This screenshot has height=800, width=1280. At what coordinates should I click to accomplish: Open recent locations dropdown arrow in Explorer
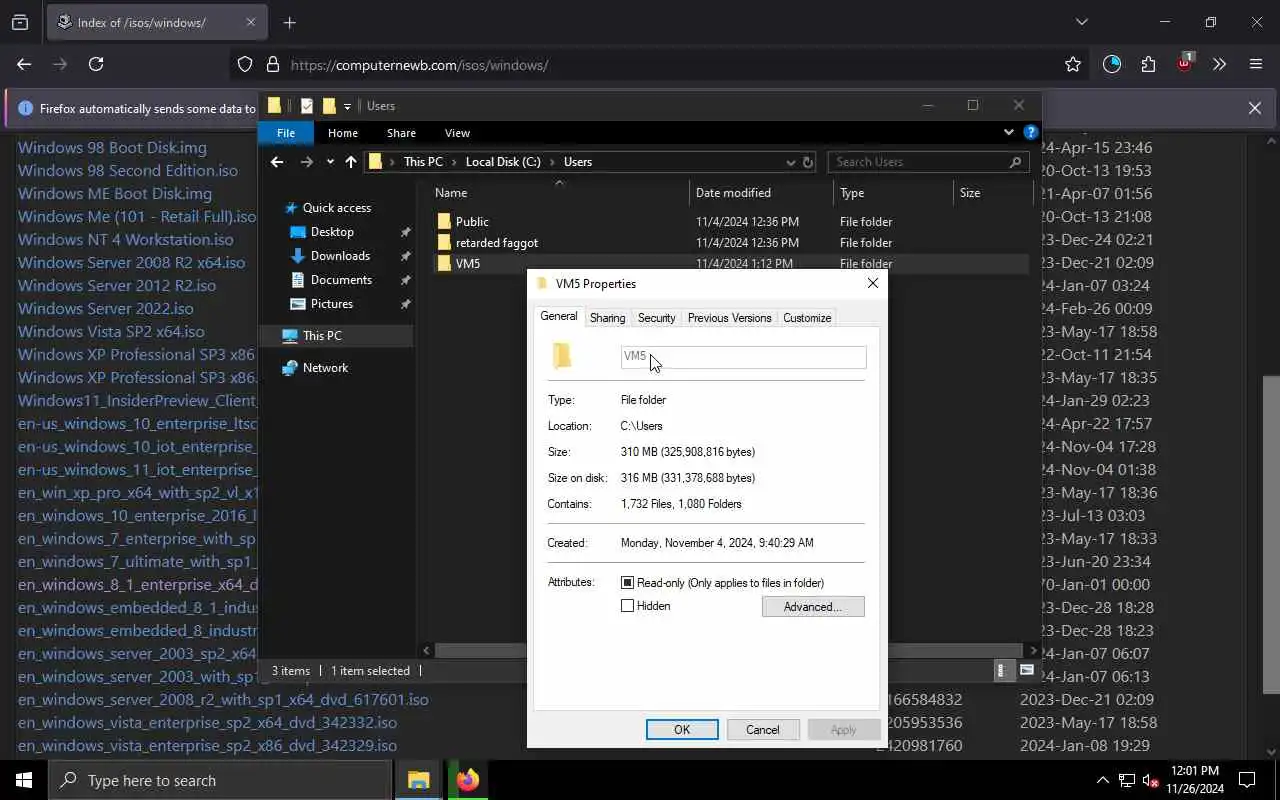tap(330, 162)
